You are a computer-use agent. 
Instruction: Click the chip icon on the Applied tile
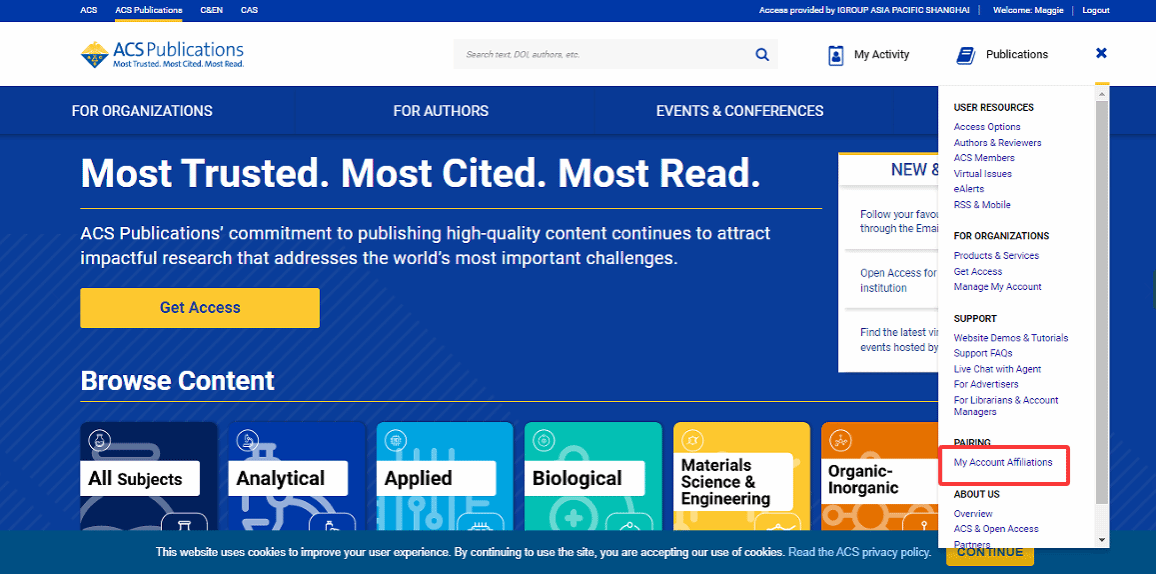point(395,441)
